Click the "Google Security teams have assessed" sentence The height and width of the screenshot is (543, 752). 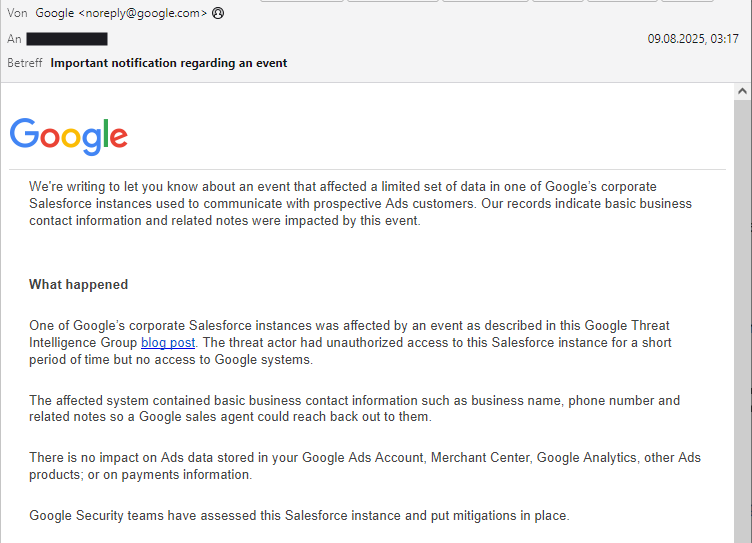[299, 516]
